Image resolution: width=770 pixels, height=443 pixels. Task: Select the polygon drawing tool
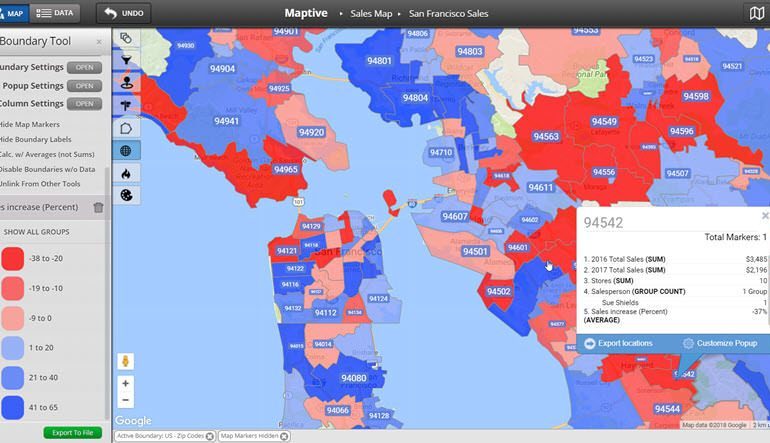click(x=126, y=128)
